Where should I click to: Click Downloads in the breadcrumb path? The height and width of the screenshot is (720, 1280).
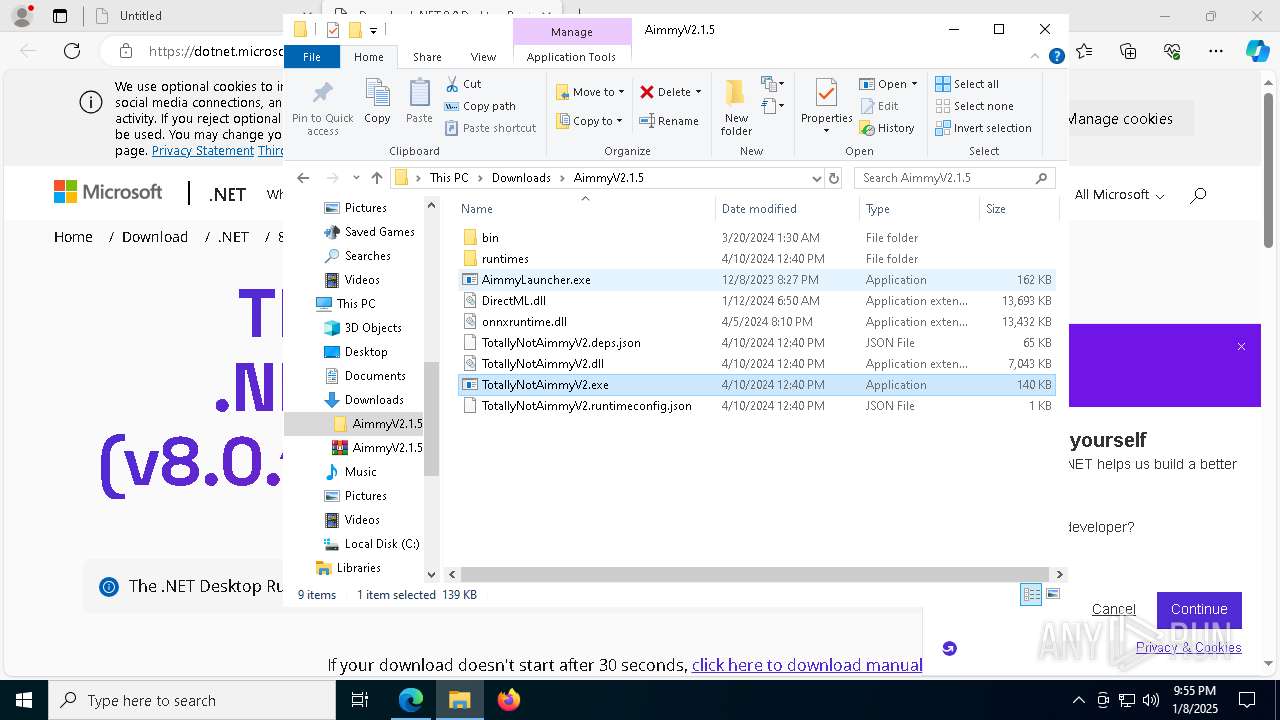click(x=521, y=178)
